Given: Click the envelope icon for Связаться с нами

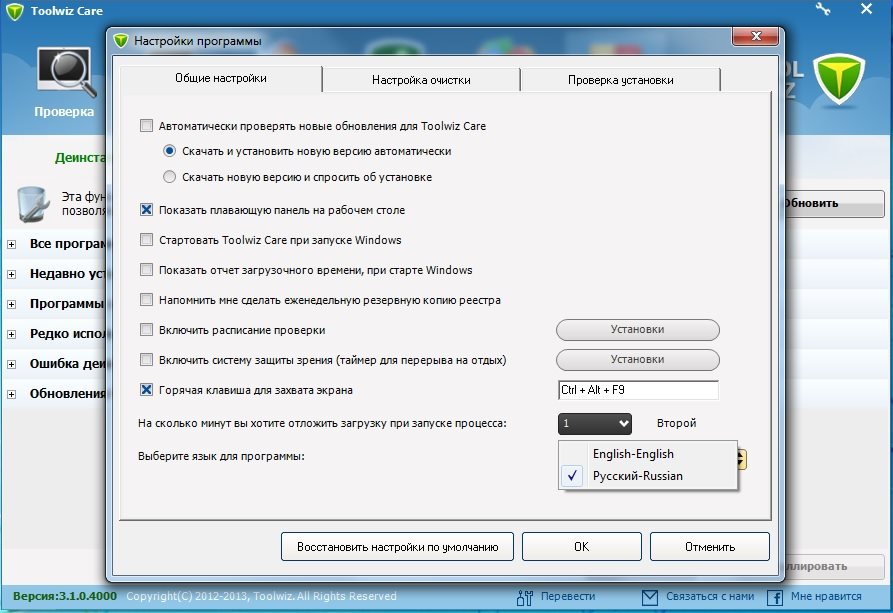Looking at the screenshot, I should click(650, 597).
